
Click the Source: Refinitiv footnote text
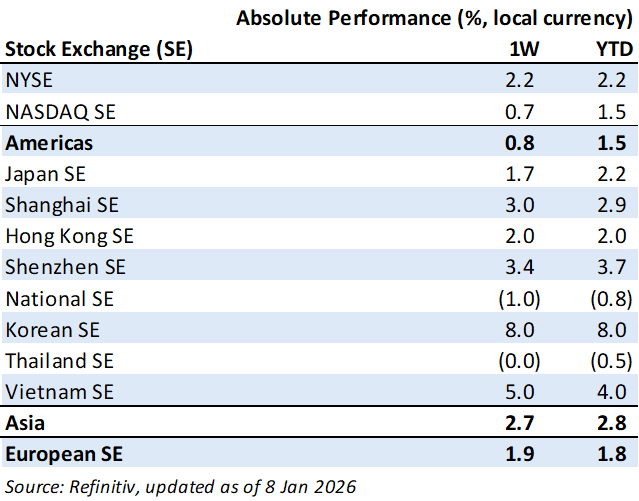(x=180, y=486)
